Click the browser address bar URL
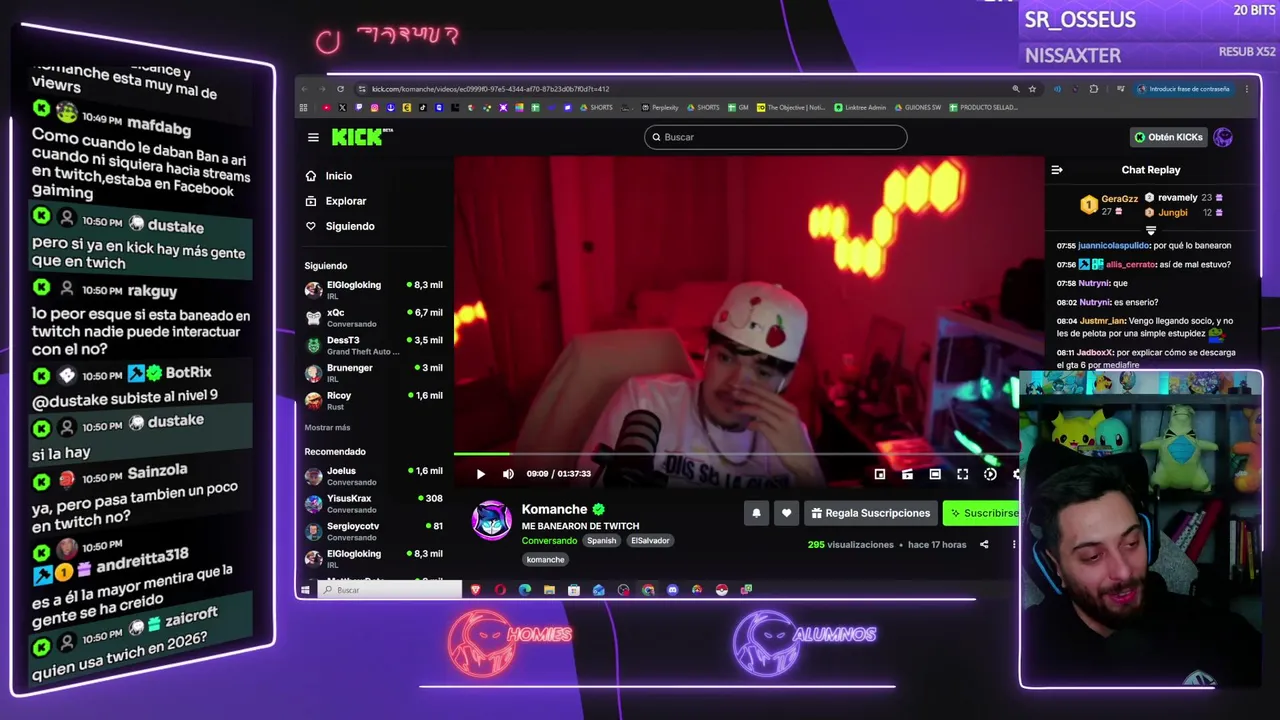 (x=490, y=89)
